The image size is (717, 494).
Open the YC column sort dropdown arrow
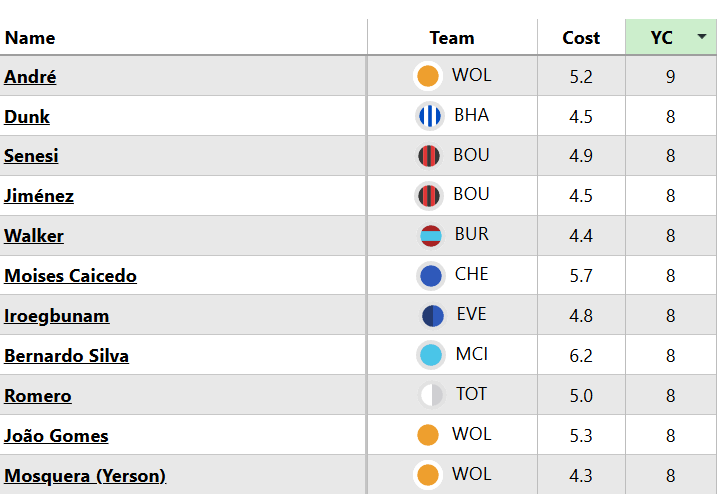coord(702,37)
